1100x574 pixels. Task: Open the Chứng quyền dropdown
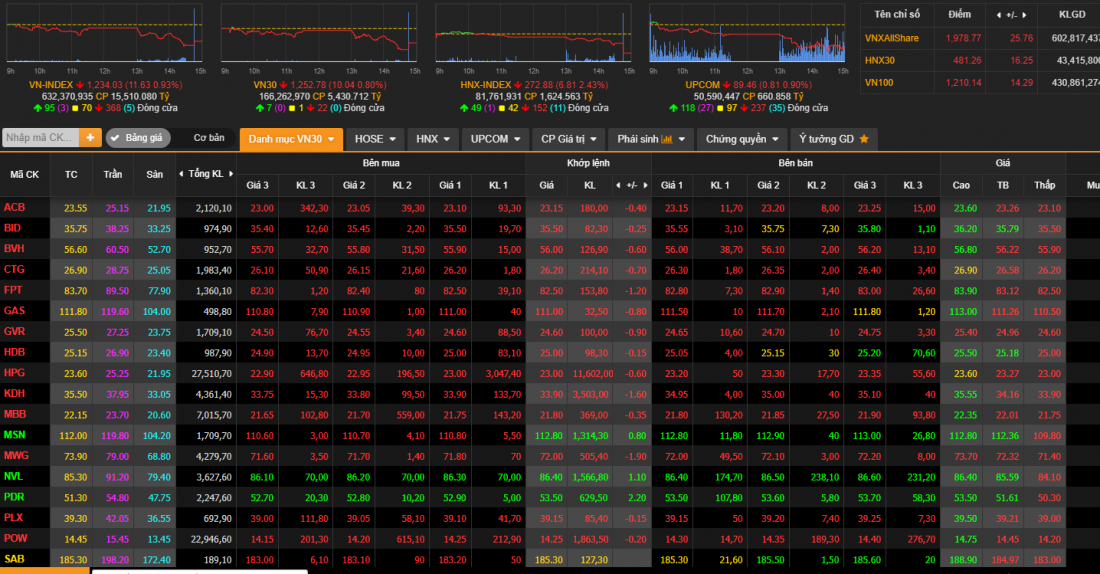click(742, 139)
